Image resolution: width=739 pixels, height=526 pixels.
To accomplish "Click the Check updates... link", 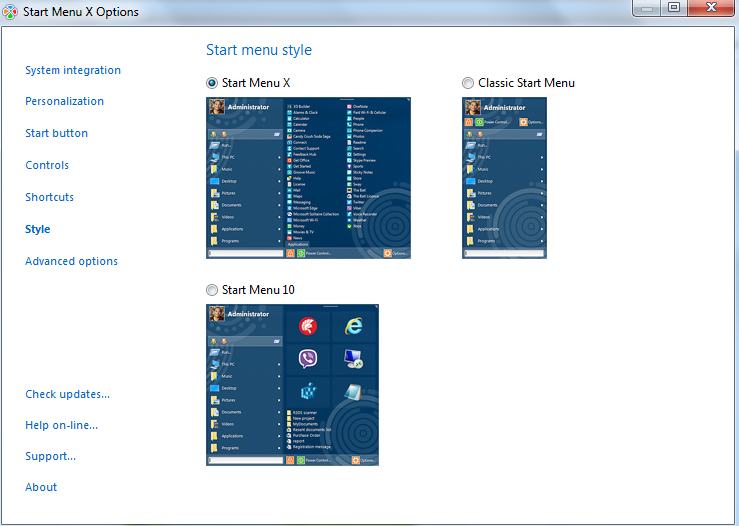I will 67,394.
